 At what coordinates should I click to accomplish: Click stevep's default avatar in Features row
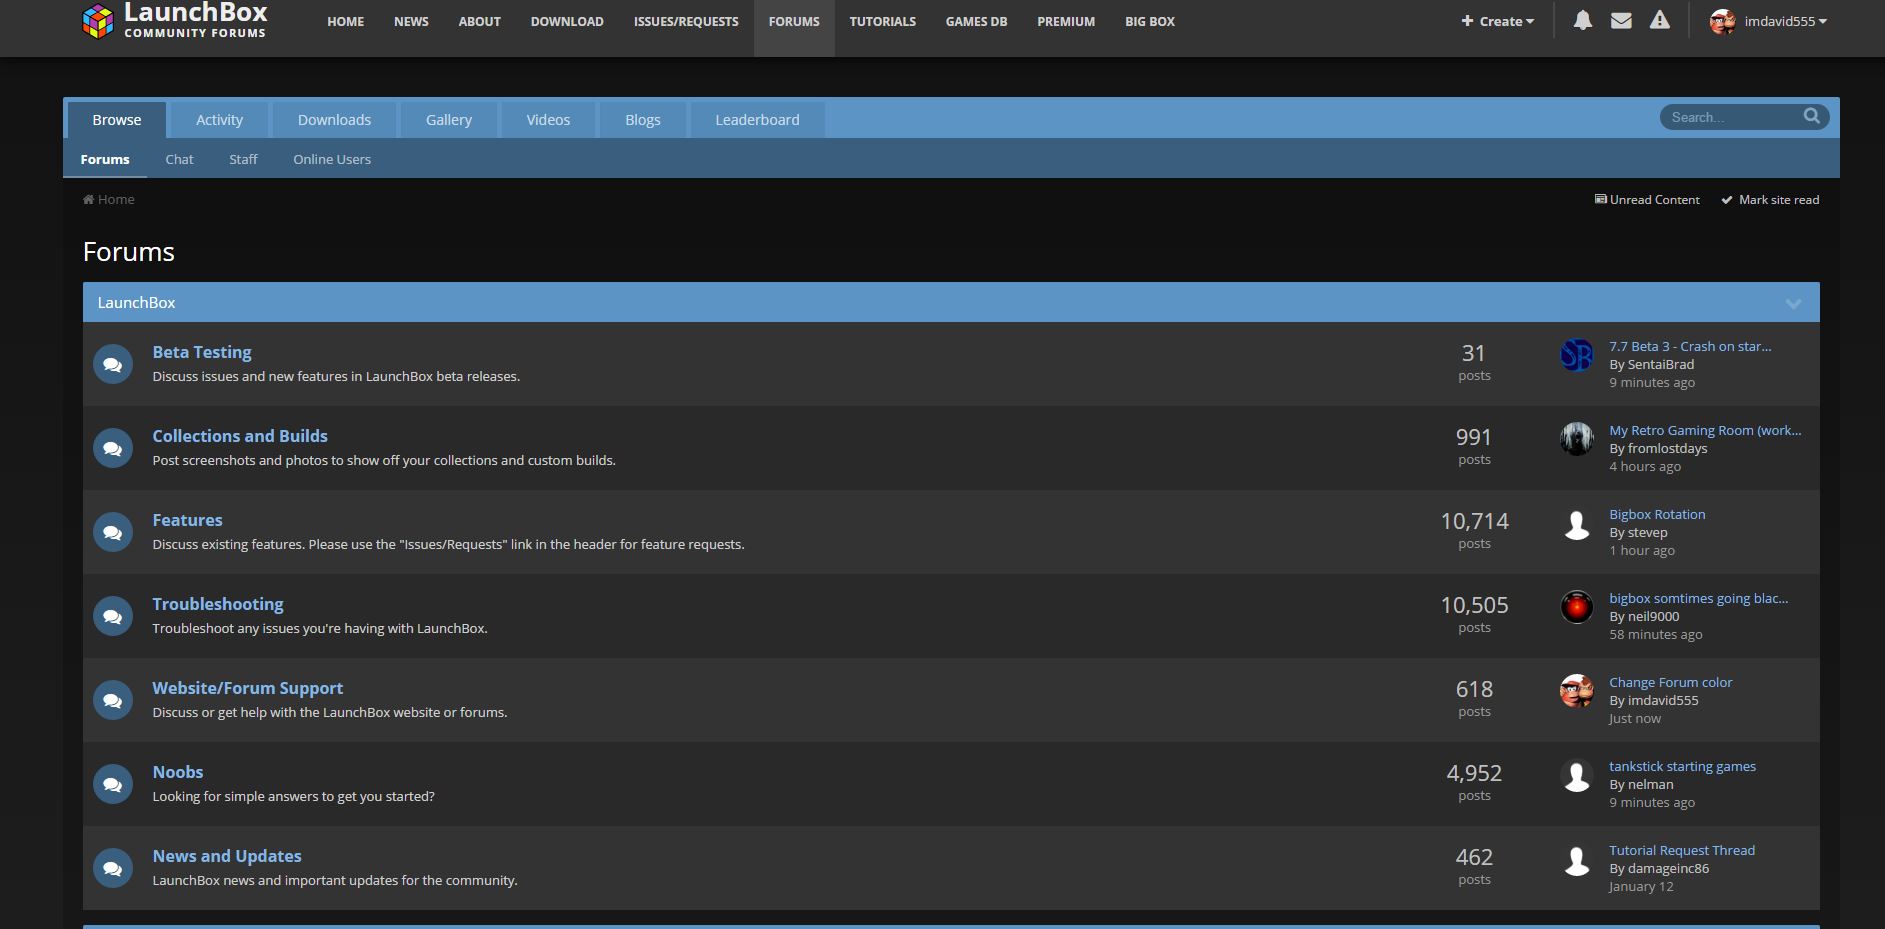point(1576,523)
